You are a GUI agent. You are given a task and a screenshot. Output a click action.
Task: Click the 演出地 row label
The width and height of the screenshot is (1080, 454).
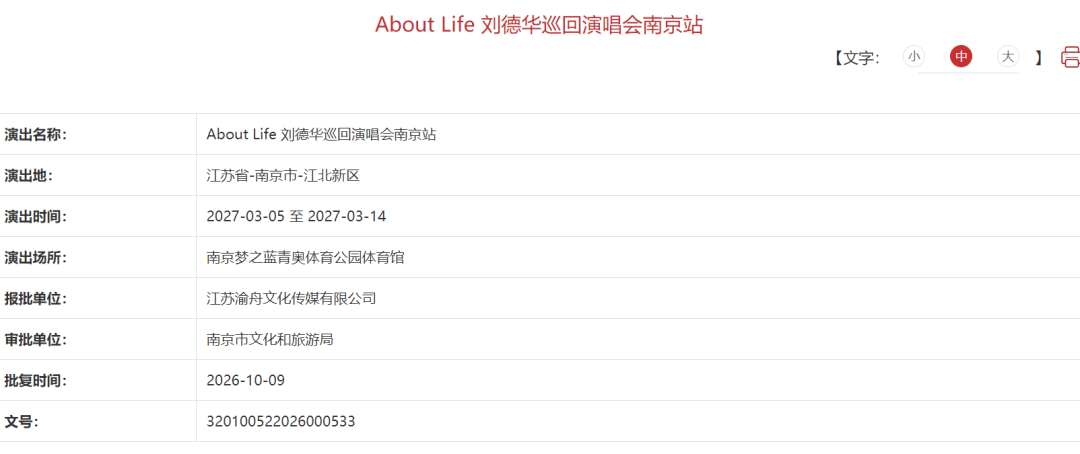point(28,175)
